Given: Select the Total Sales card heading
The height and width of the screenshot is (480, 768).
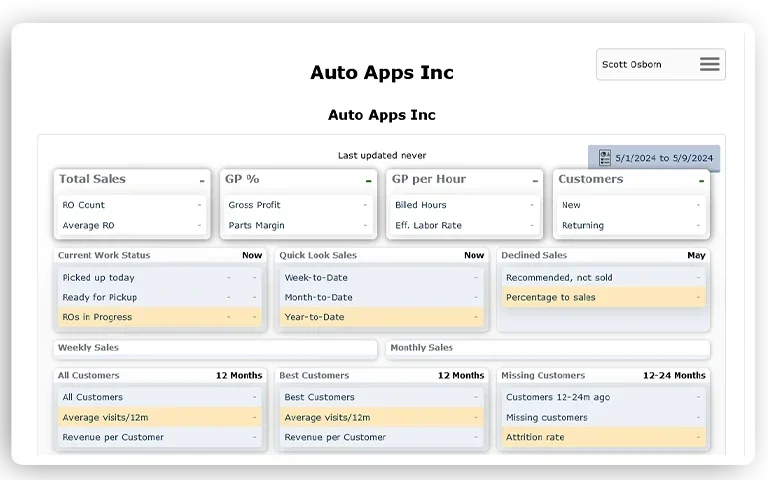Looking at the screenshot, I should (x=92, y=179).
